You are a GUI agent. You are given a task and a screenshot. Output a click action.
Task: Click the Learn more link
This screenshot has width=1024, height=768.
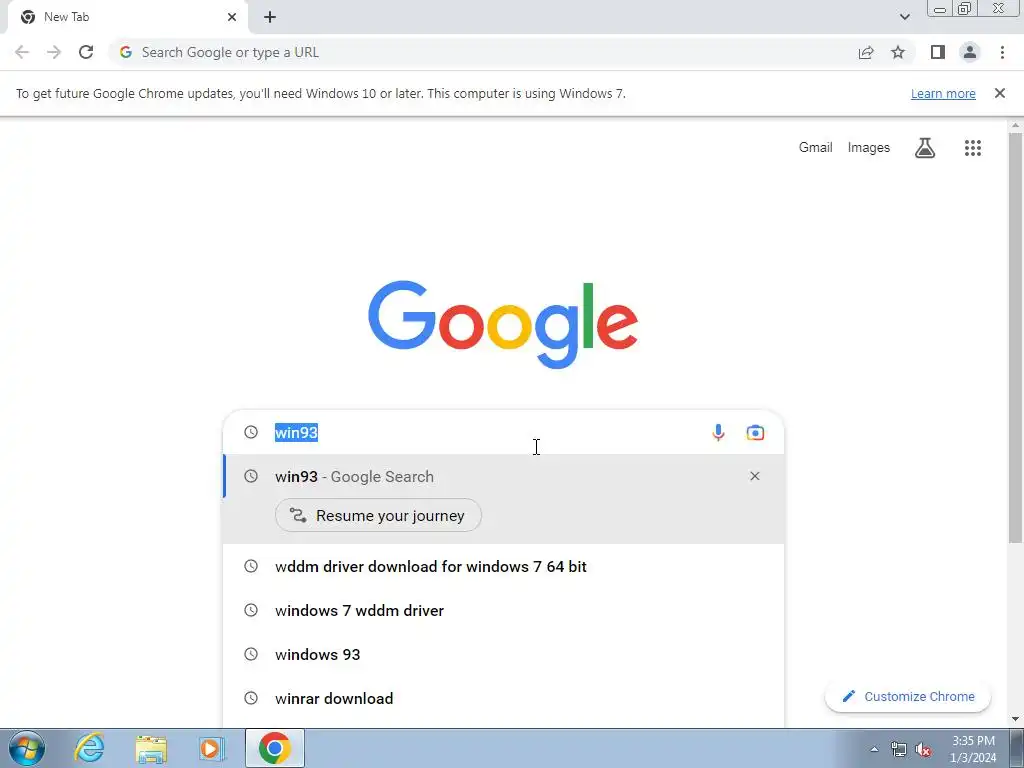pos(943,93)
